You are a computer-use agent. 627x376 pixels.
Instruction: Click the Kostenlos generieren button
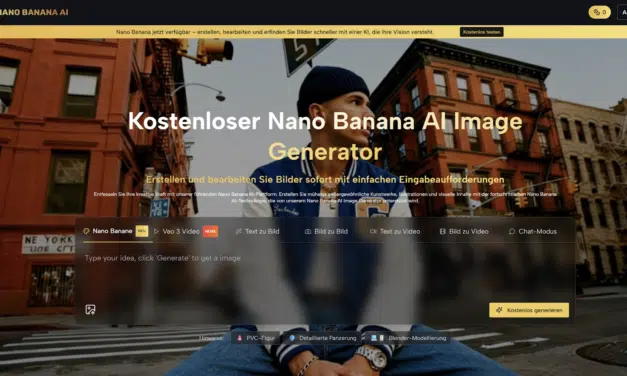(529, 310)
